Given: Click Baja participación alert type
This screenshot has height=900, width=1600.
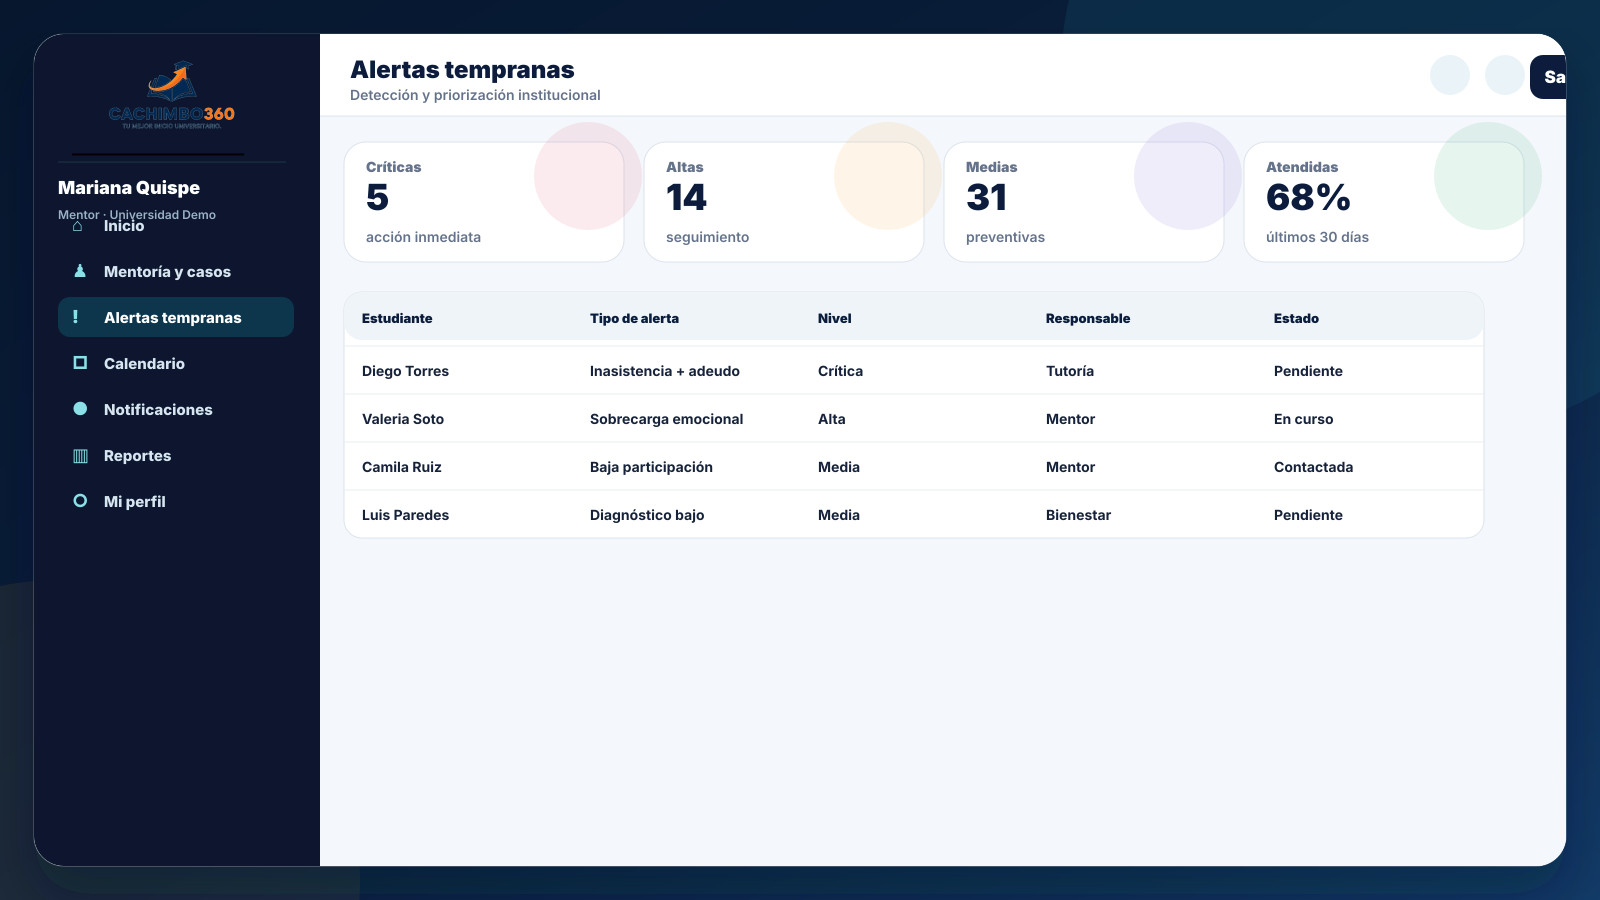Looking at the screenshot, I should (x=651, y=467).
